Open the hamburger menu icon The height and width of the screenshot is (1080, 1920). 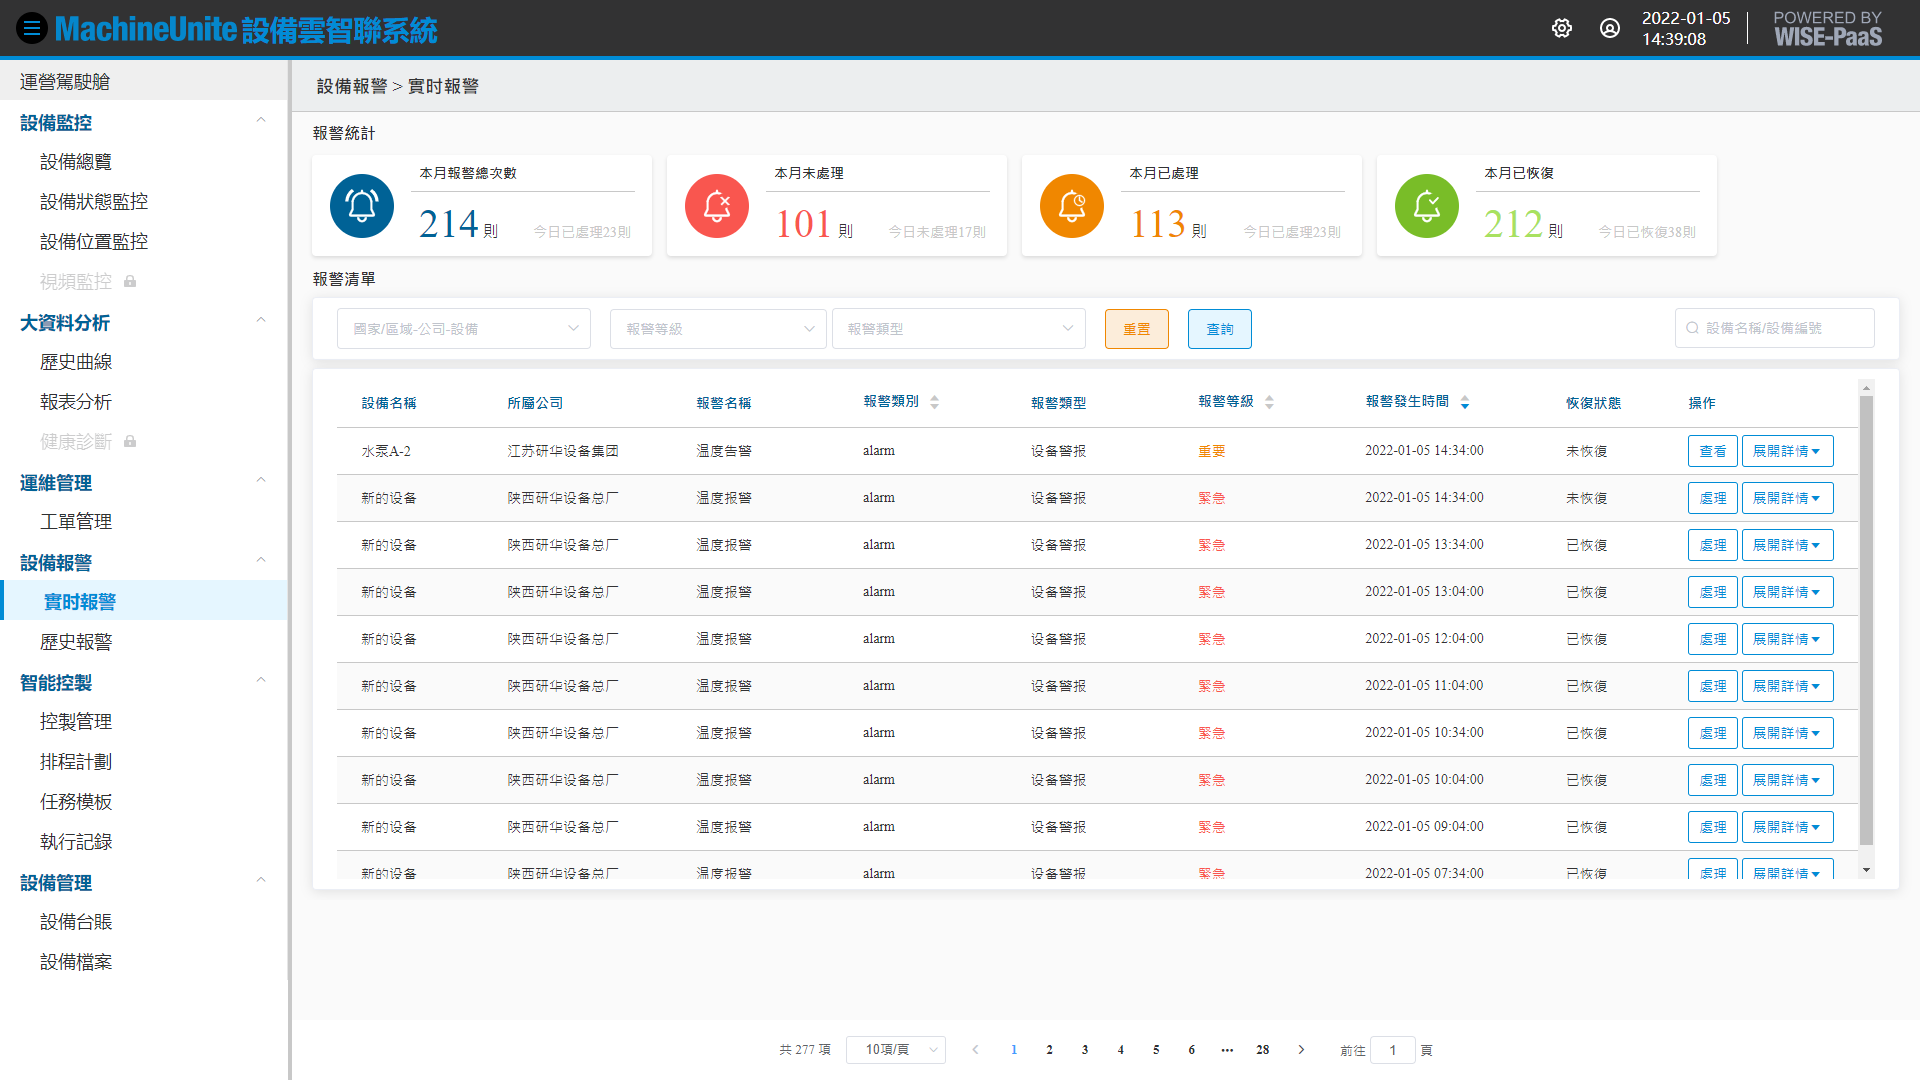31,28
